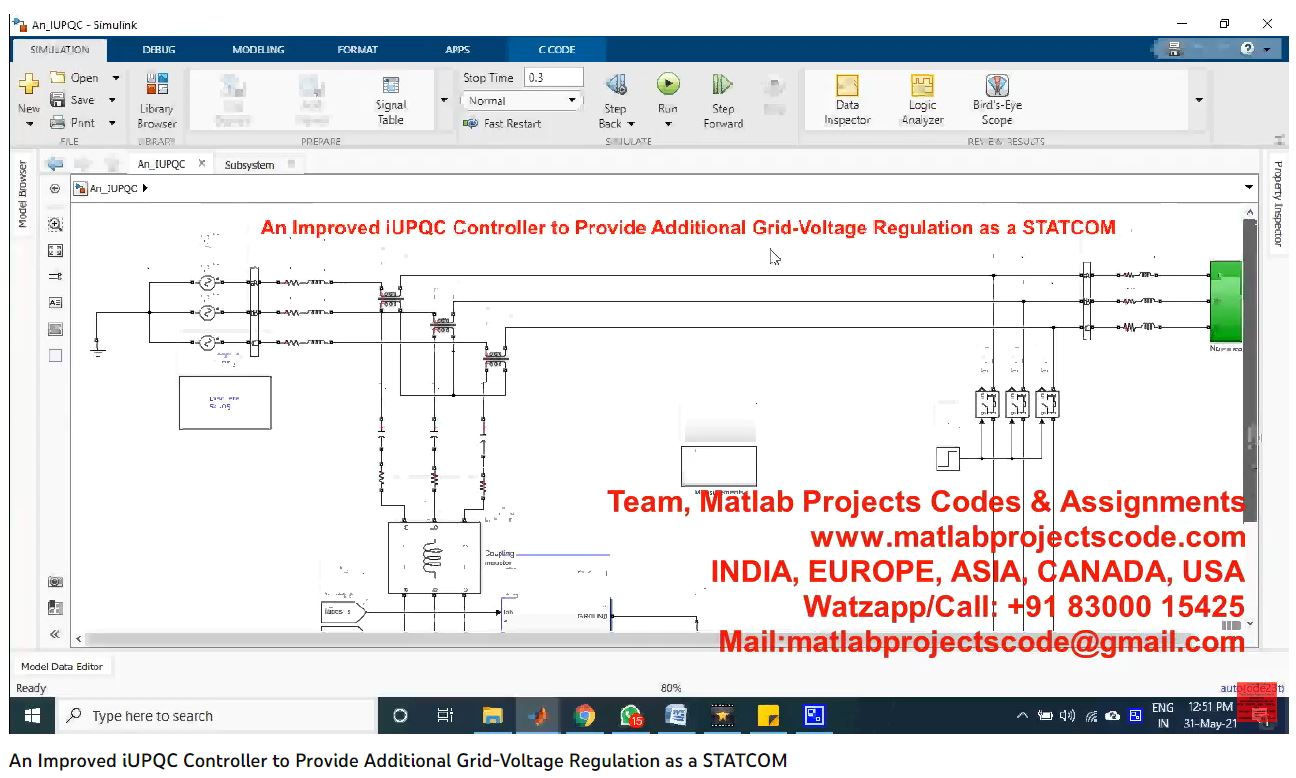Open the Model Data Editor panel

(x=62, y=666)
